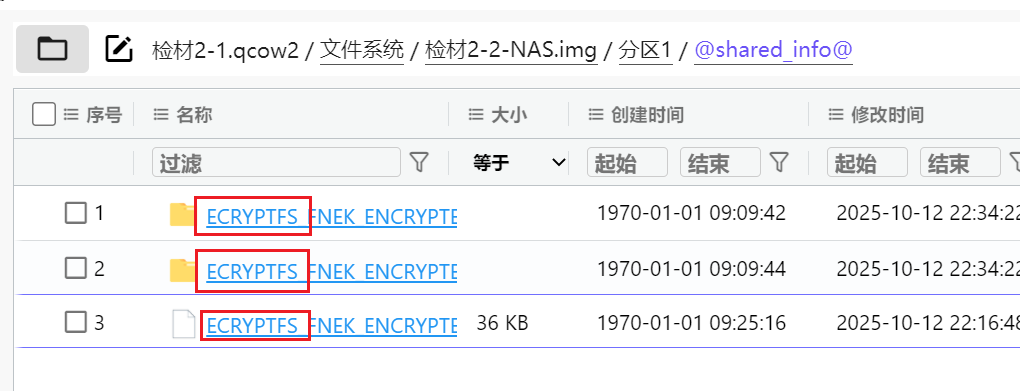
Task: Click the menu icon beside 大小 header
Action: (x=476, y=115)
